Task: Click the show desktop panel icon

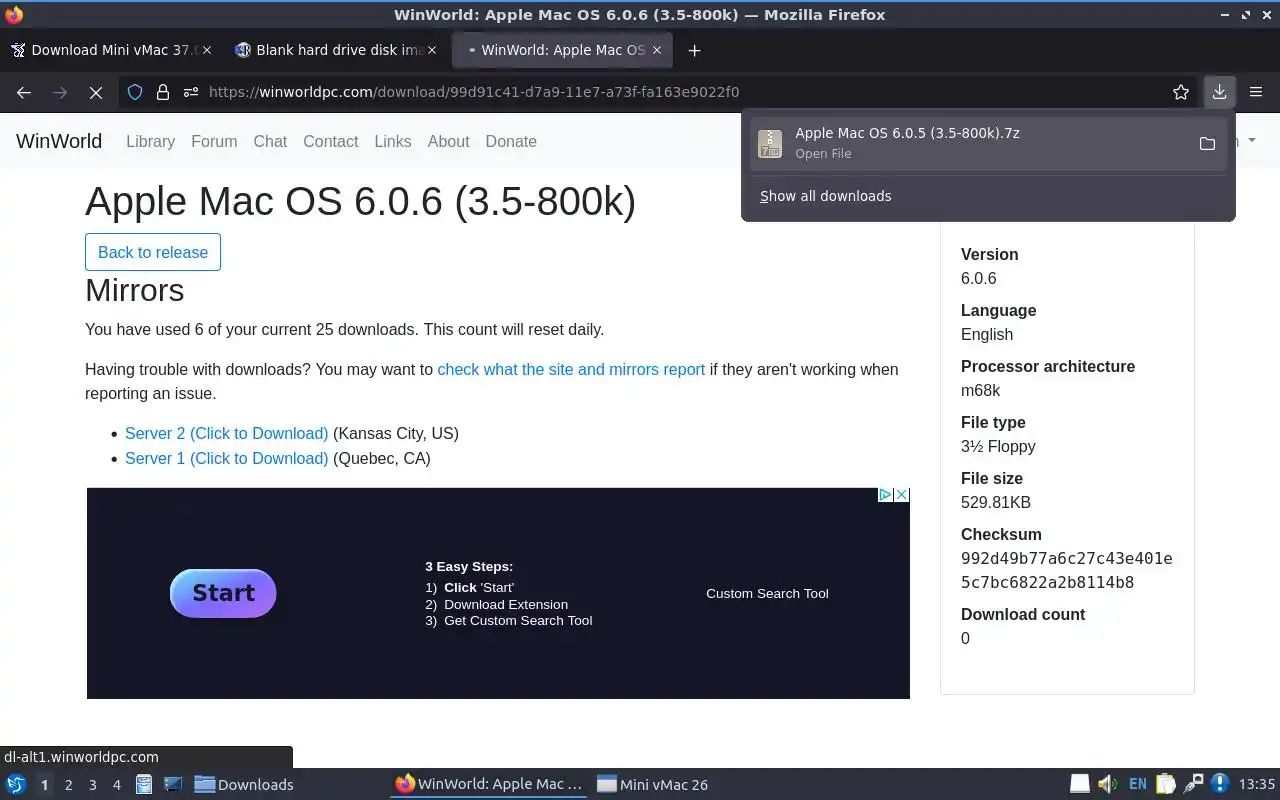Action: pos(173,785)
